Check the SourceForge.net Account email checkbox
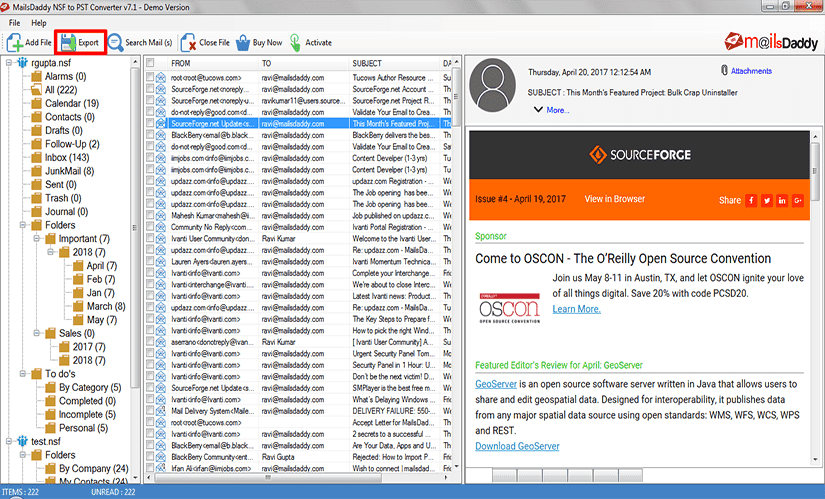825x499 pixels. click(150, 88)
